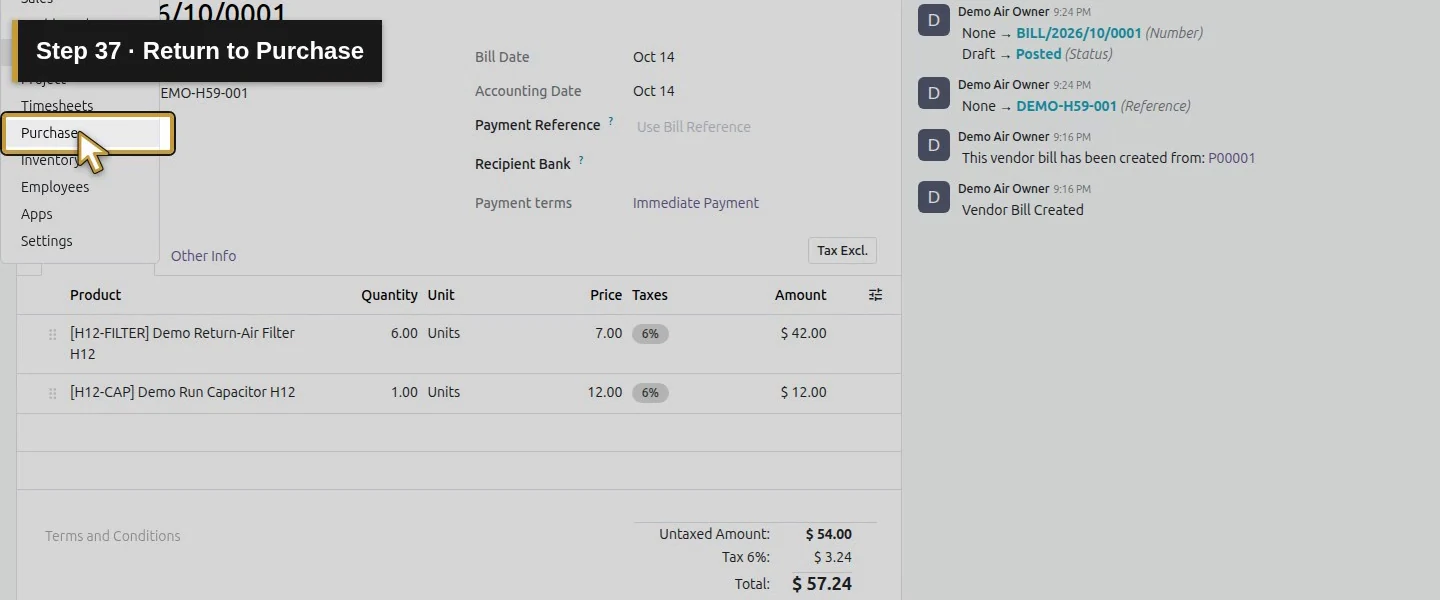Click Immediate Payment terms value
The height and width of the screenshot is (600, 1440).
click(696, 203)
